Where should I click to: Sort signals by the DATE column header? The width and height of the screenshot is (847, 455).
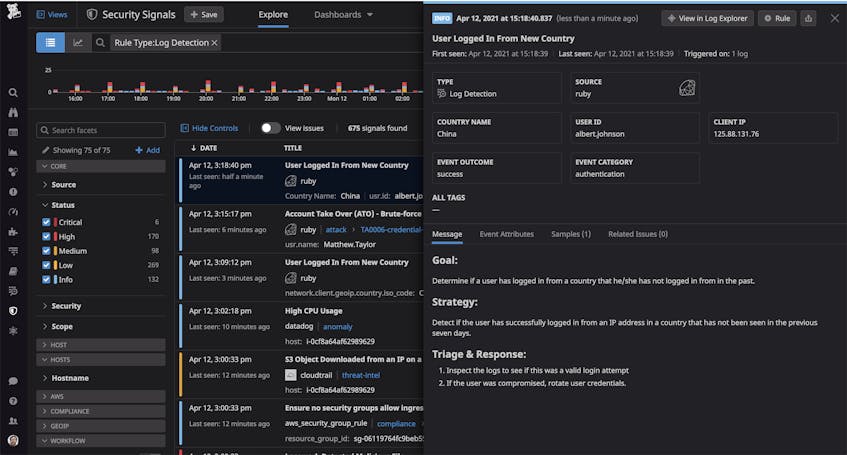[204, 148]
